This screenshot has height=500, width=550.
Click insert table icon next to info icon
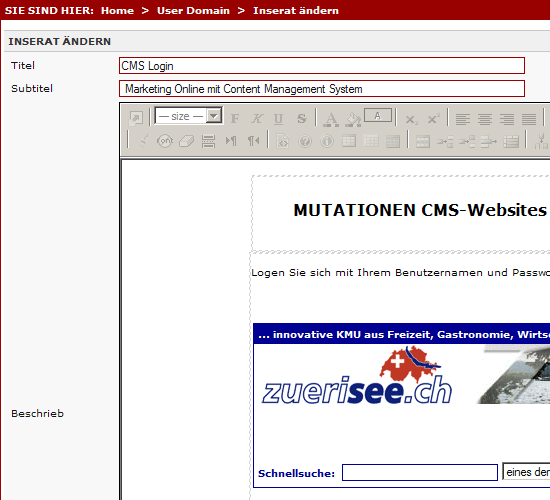tap(349, 141)
